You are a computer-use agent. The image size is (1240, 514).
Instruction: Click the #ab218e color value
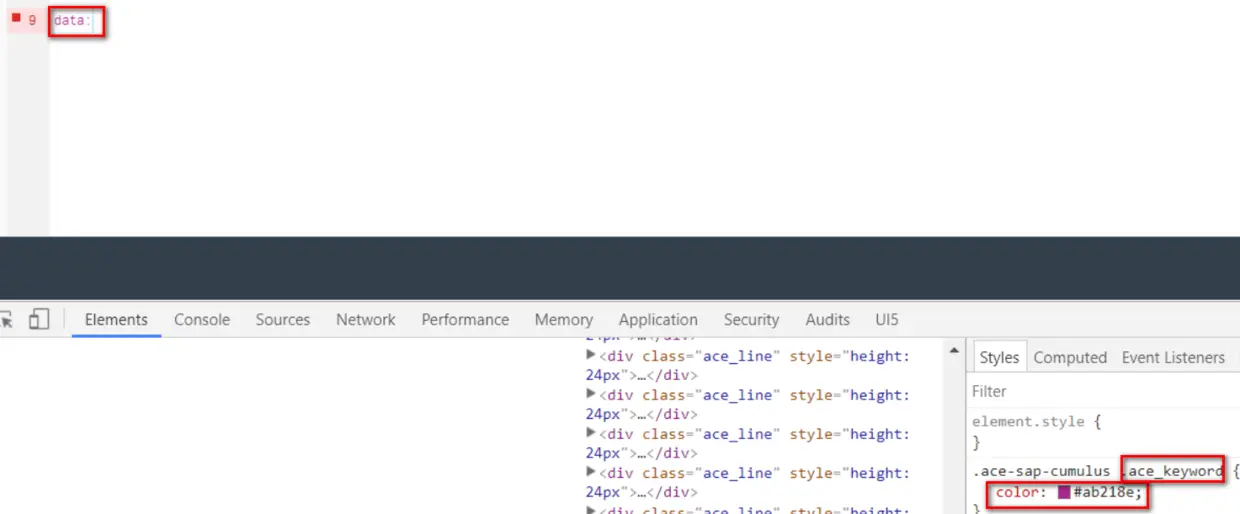click(1105, 493)
